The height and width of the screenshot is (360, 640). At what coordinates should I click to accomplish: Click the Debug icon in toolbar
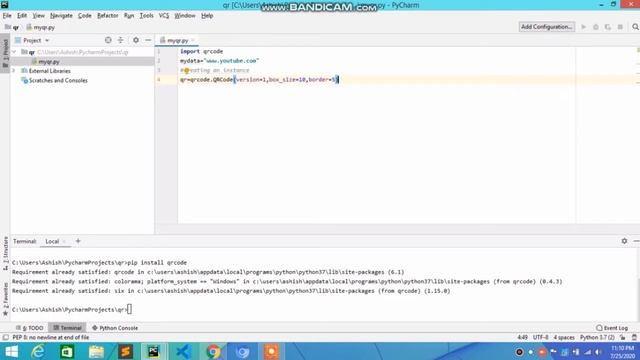pyautogui.click(x=596, y=27)
